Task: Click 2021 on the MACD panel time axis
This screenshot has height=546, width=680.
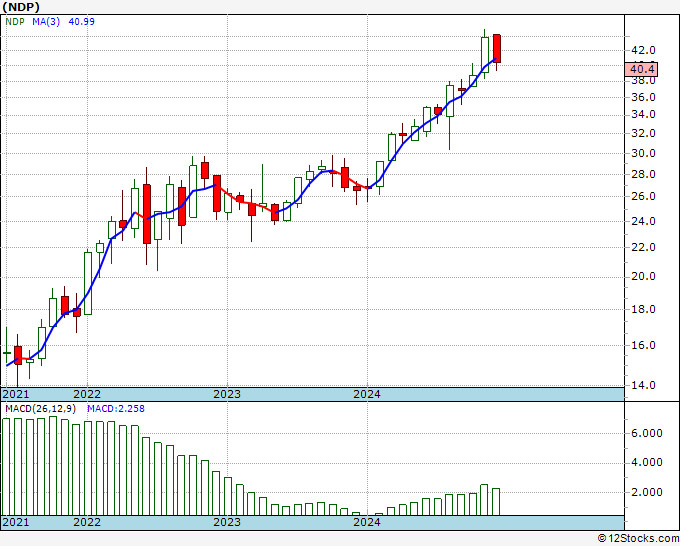Action: (x=16, y=522)
